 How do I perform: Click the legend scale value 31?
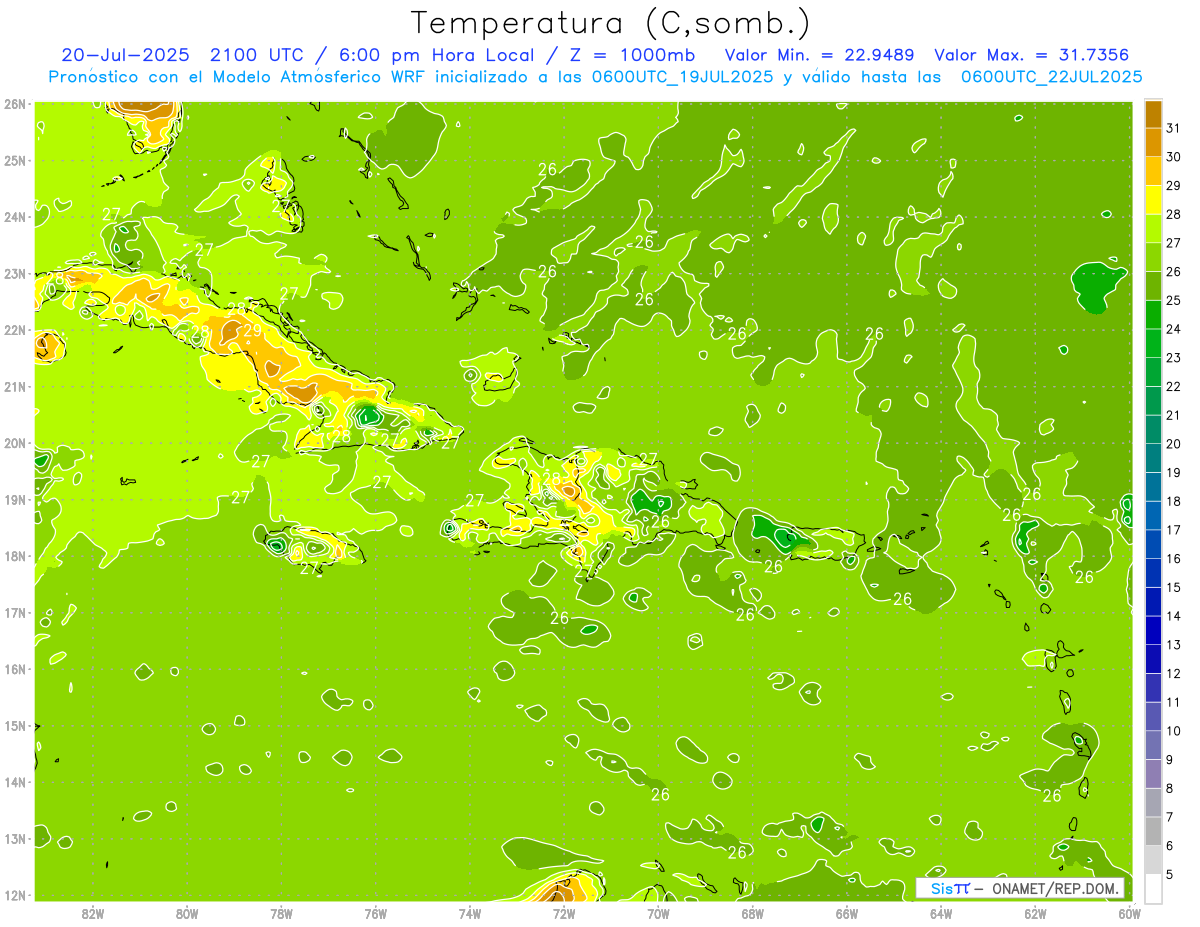coord(1174,128)
